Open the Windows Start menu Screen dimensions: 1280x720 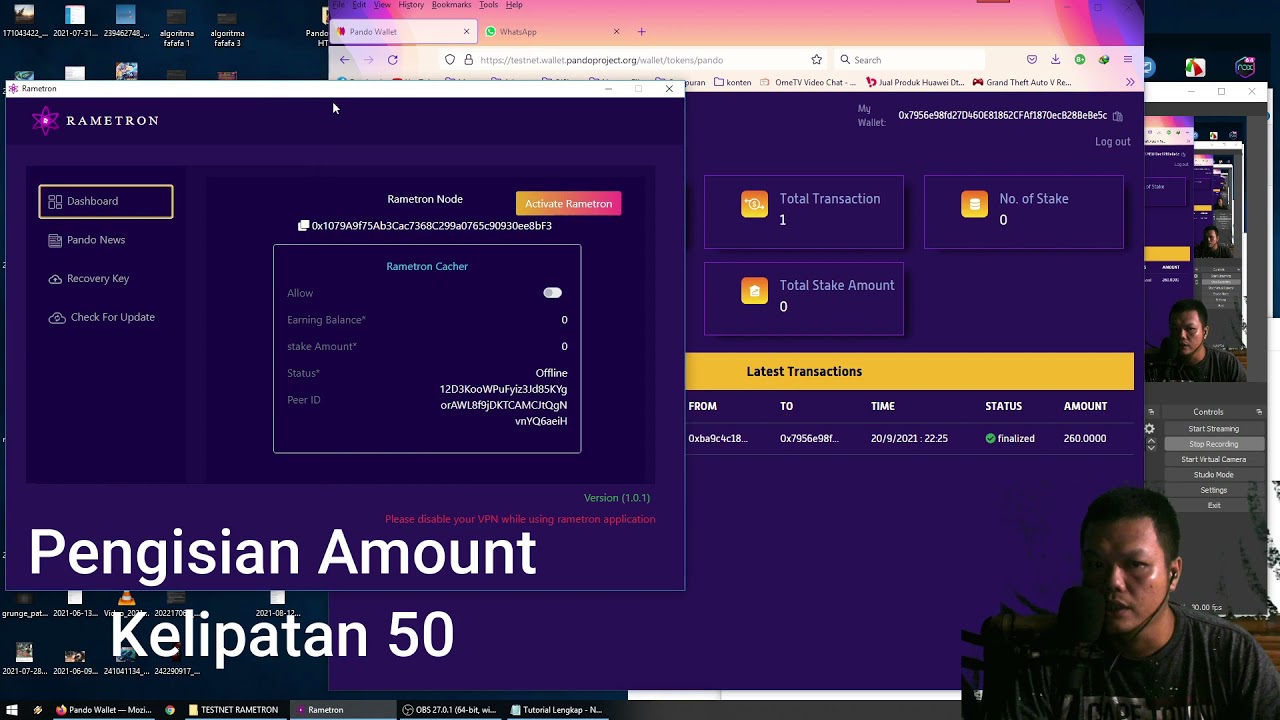click(x=12, y=710)
